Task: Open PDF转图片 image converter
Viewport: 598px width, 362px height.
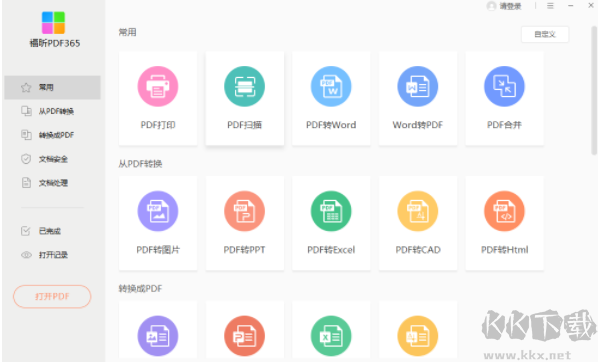Action: click(158, 223)
